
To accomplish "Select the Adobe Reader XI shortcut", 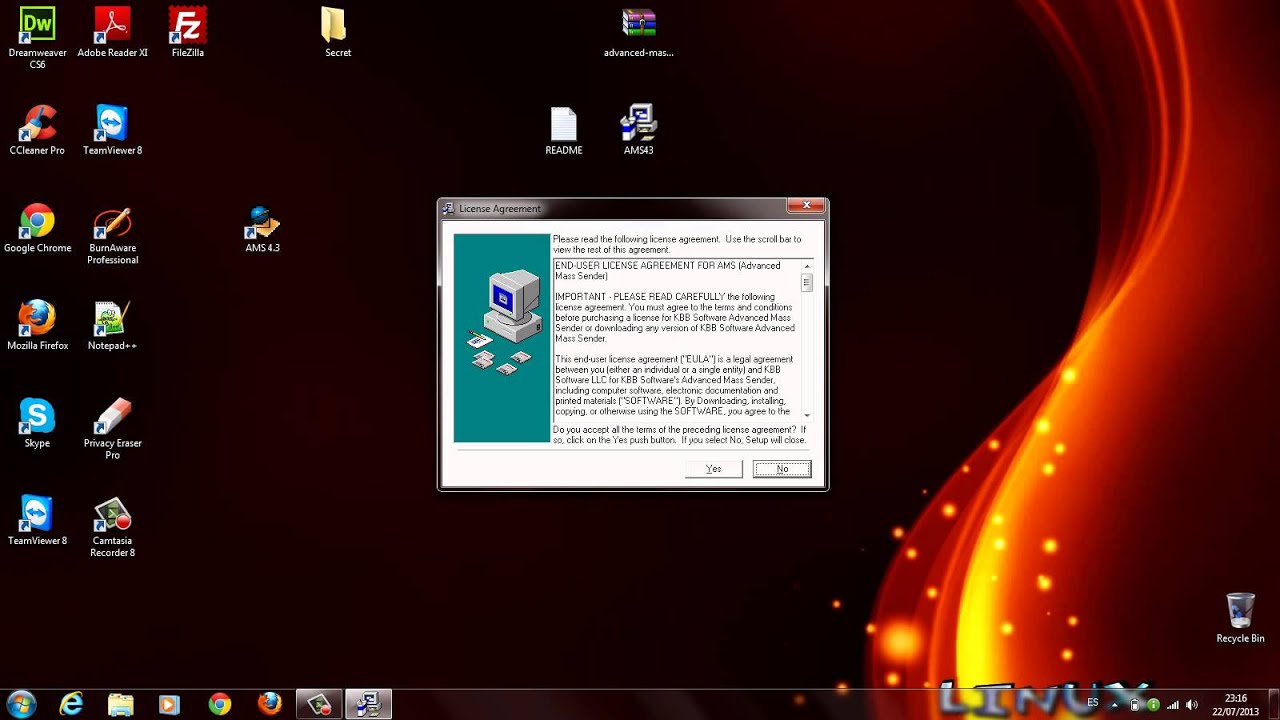I will coord(112,32).
